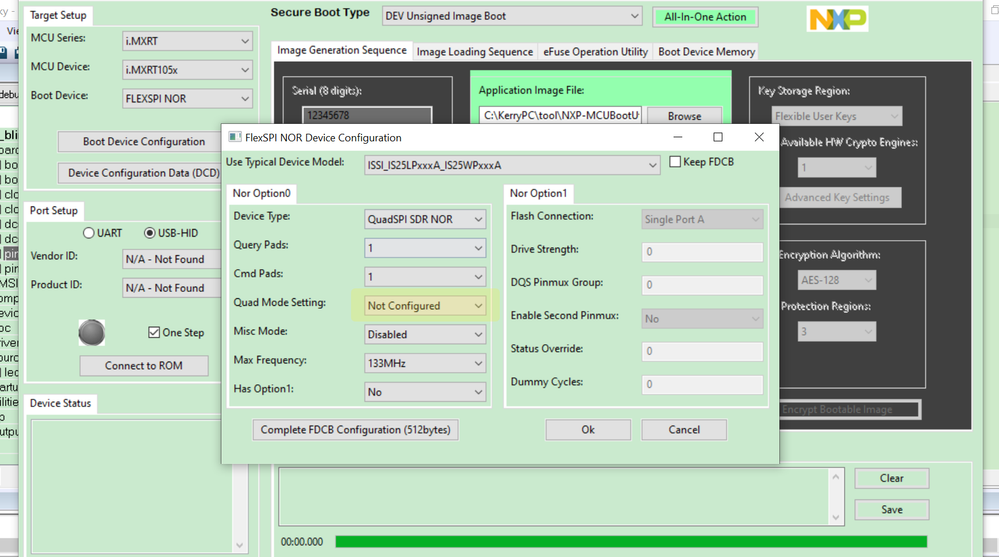
Task: Open the Quad Mode Setting dropdown
Action: pos(425,306)
